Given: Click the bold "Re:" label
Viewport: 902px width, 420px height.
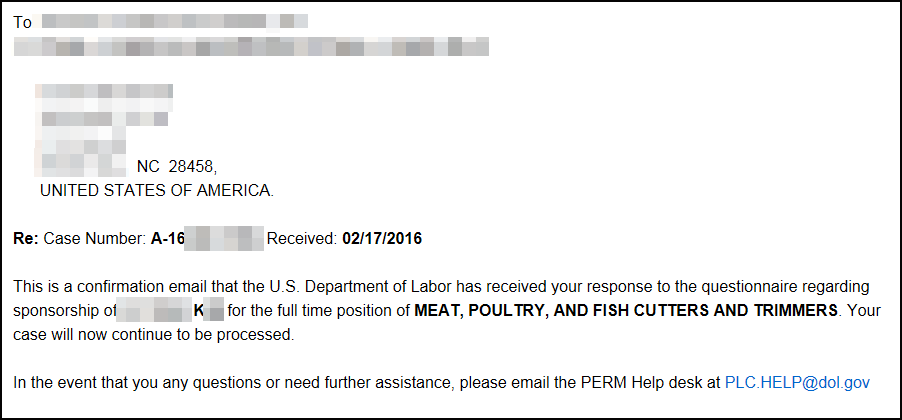Looking at the screenshot, I should 26,238.
